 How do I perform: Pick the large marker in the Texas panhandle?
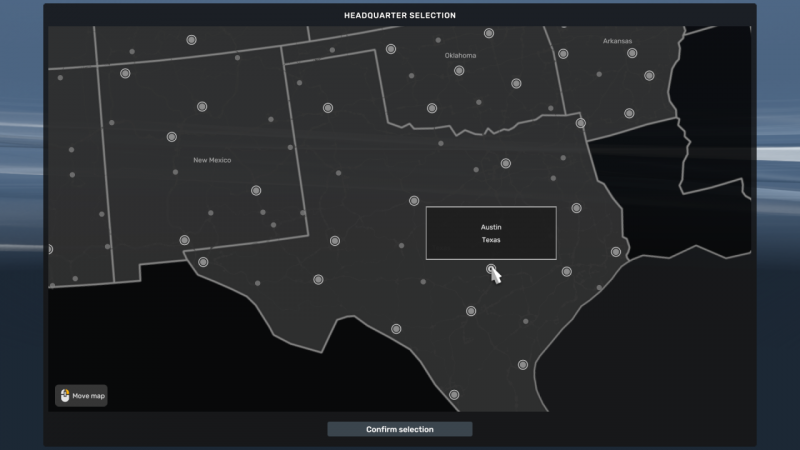[328, 108]
